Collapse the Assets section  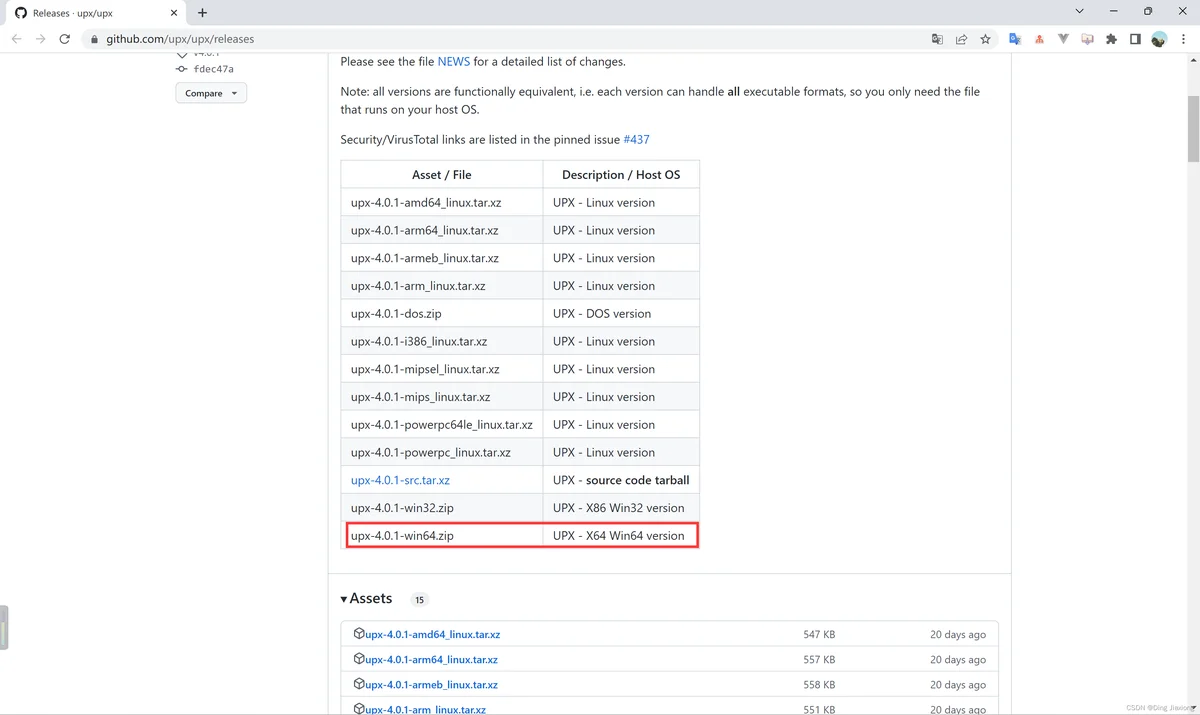click(x=366, y=598)
